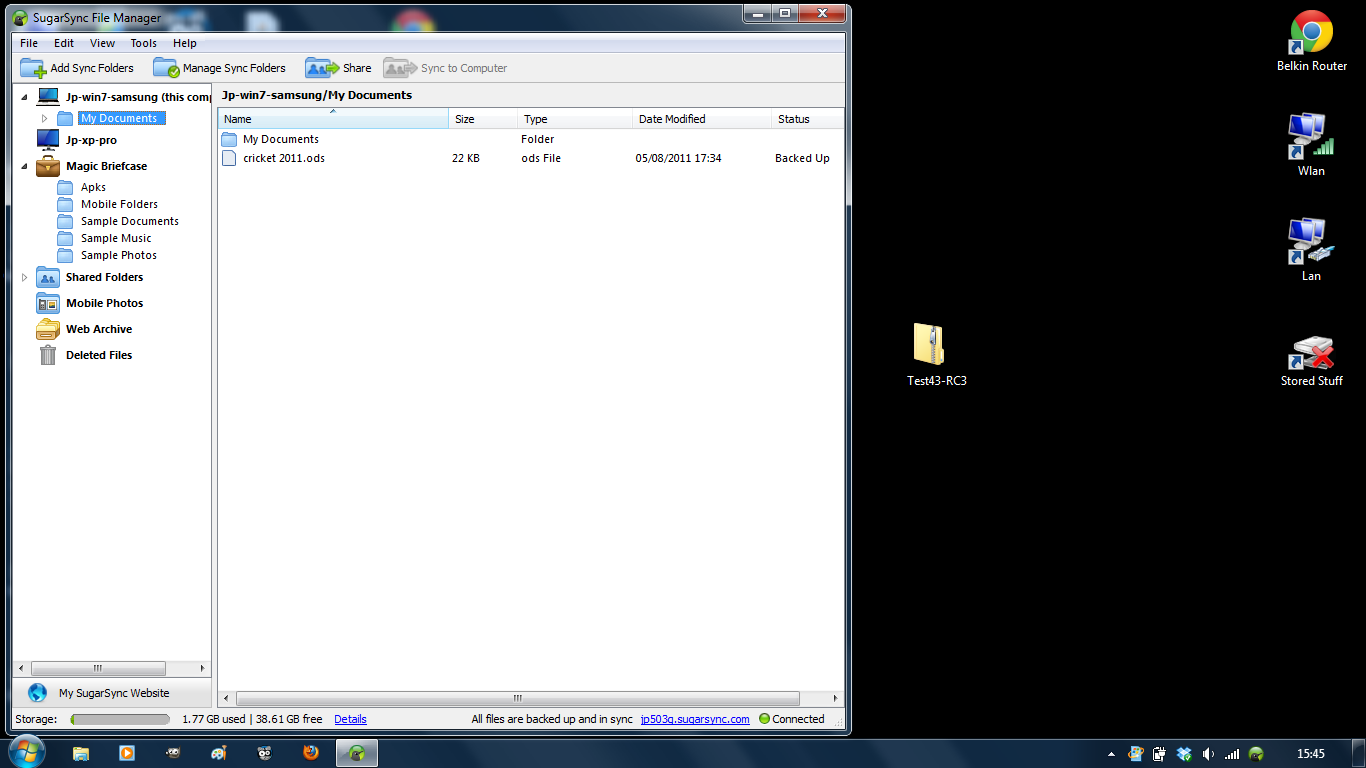The width and height of the screenshot is (1366, 768).
Task: Open Mobile Photos in the sidebar
Action: [x=90, y=303]
